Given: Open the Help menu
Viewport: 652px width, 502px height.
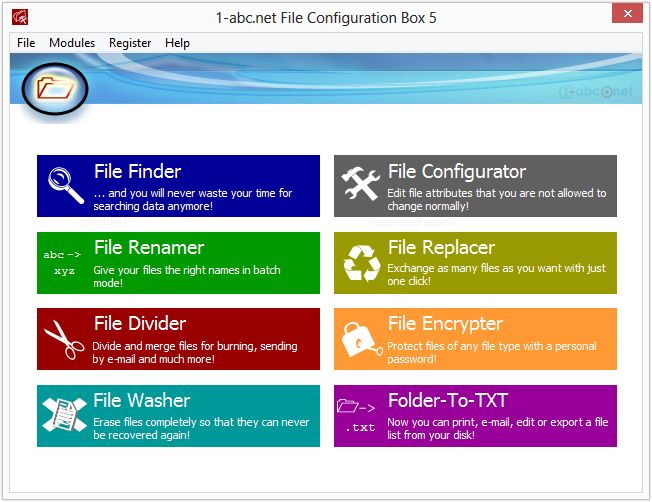Looking at the screenshot, I should click(177, 43).
